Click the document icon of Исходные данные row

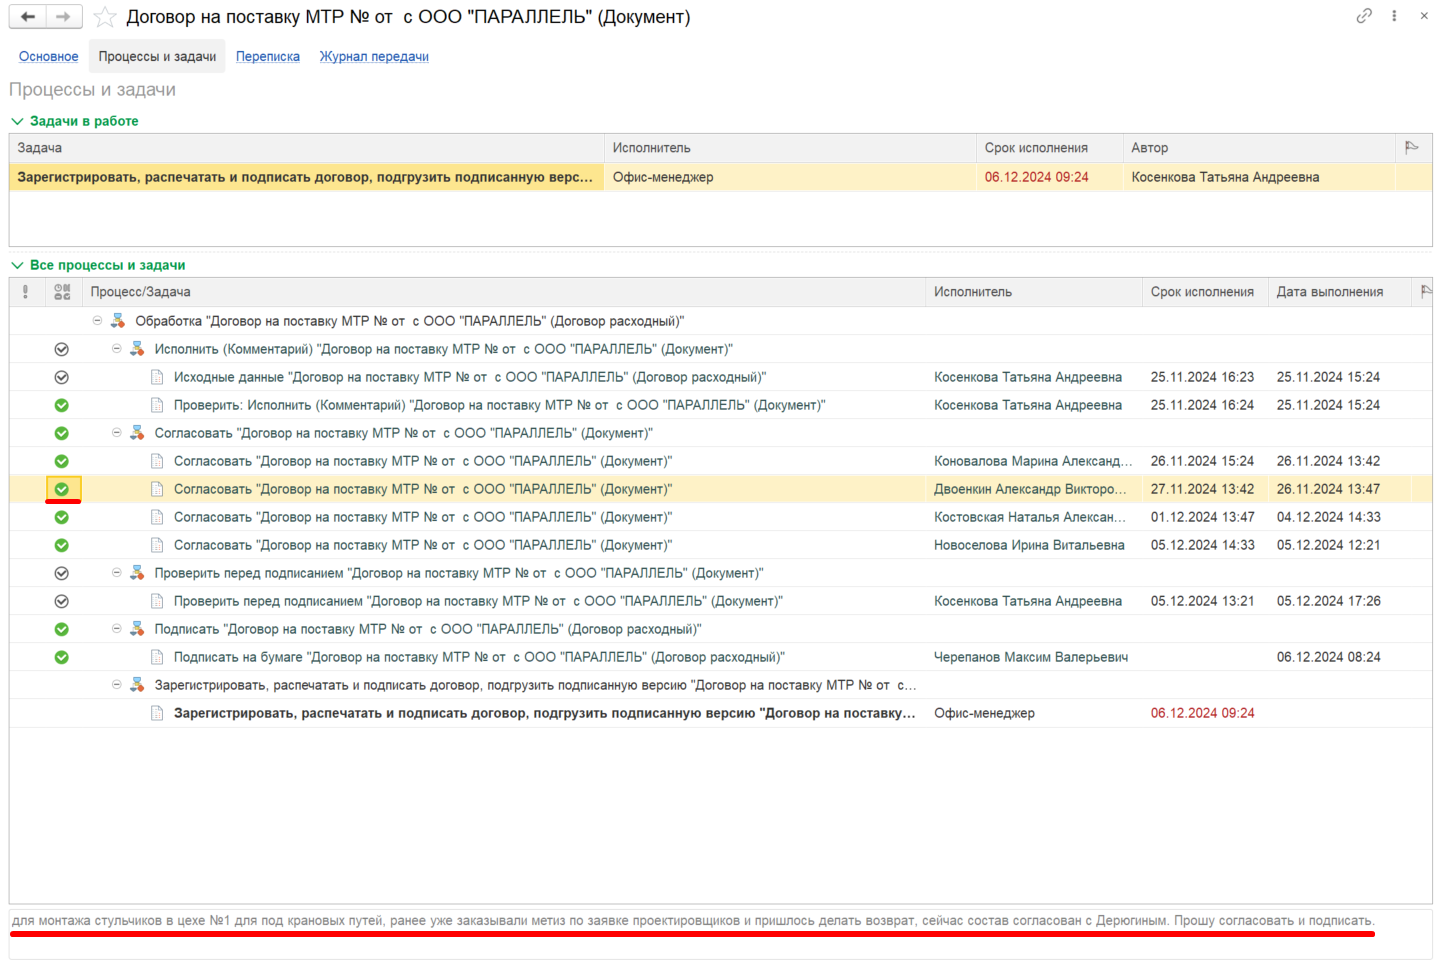coord(157,377)
